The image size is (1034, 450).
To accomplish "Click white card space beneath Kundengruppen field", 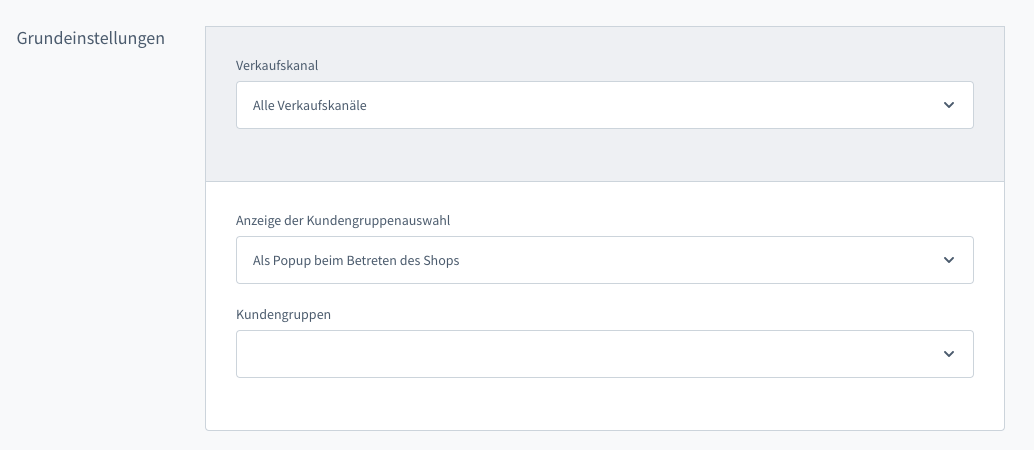I will 604,404.
